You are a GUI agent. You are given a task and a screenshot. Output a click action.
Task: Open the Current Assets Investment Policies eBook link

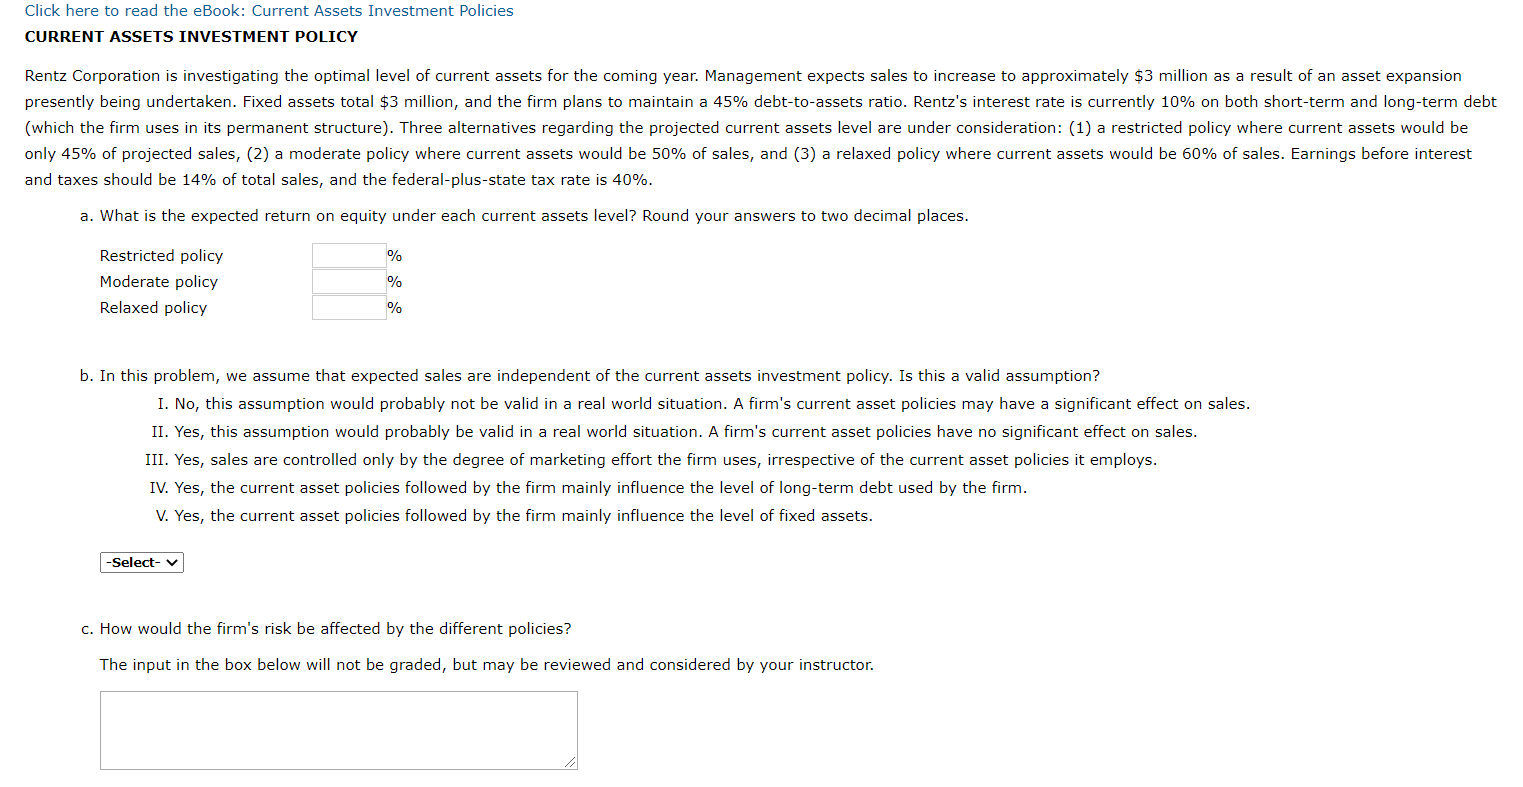tap(270, 10)
